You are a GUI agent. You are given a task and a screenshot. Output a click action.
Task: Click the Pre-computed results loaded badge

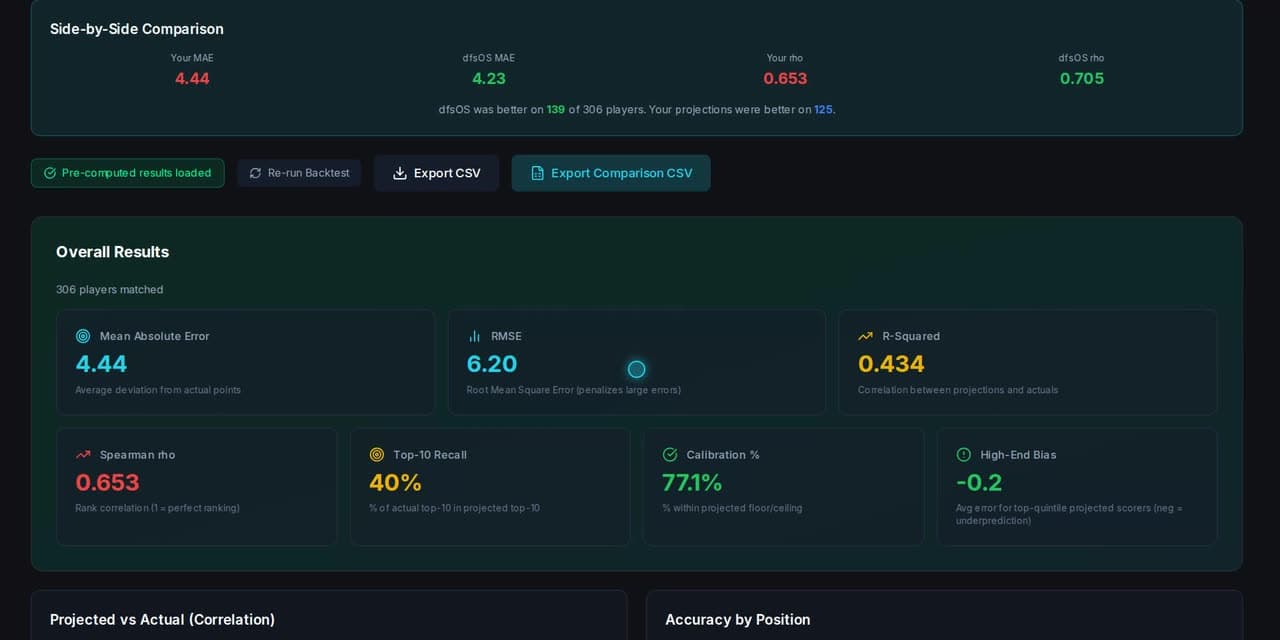click(128, 173)
